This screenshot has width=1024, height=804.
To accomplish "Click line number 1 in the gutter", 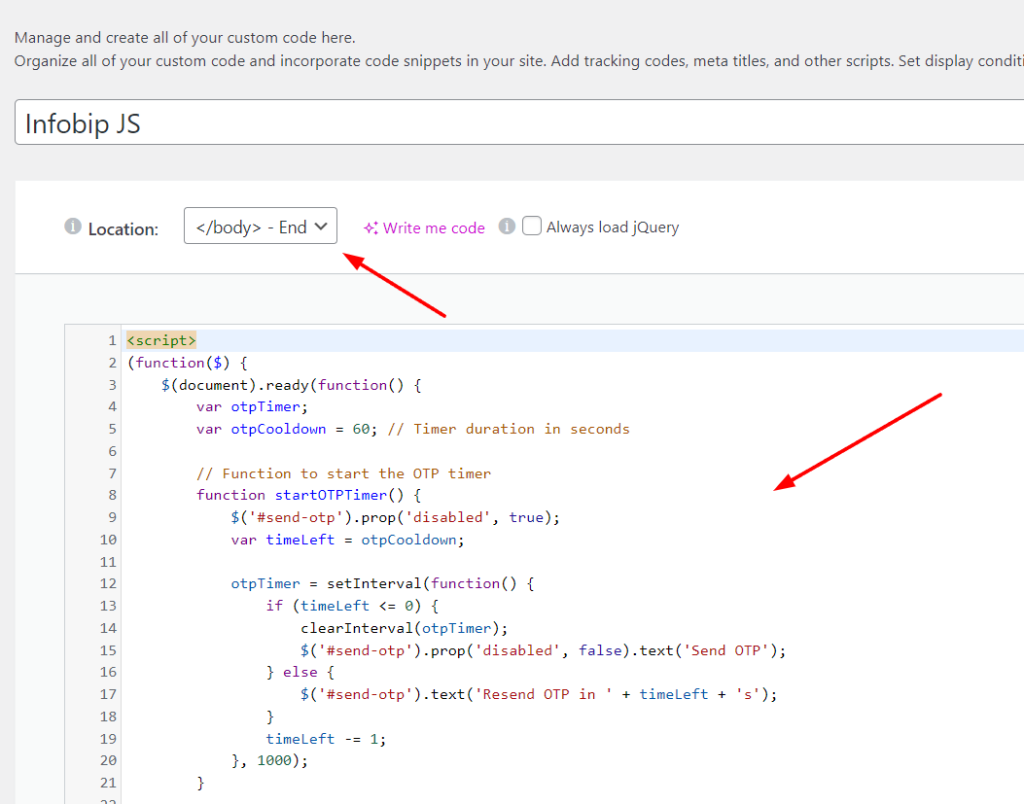I will click(x=111, y=340).
